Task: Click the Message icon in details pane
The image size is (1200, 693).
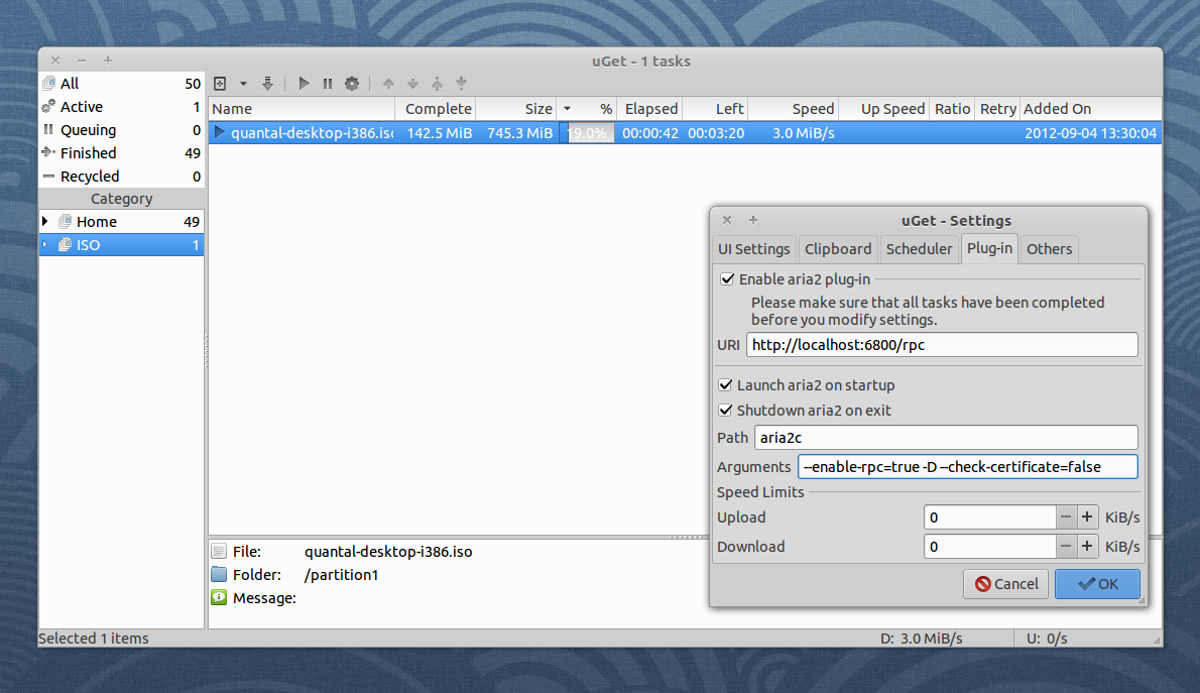Action: coord(219,597)
